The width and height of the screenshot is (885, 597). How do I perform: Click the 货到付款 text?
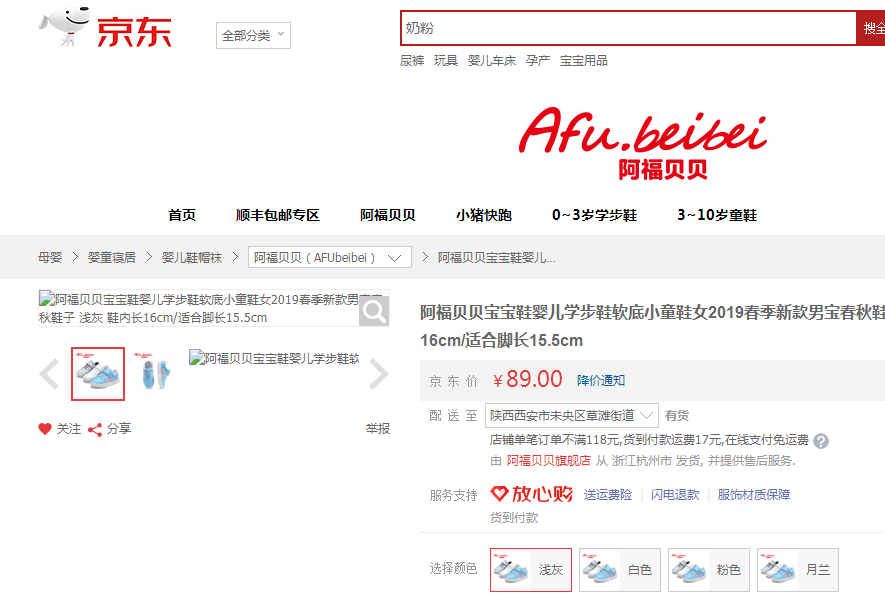[514, 518]
